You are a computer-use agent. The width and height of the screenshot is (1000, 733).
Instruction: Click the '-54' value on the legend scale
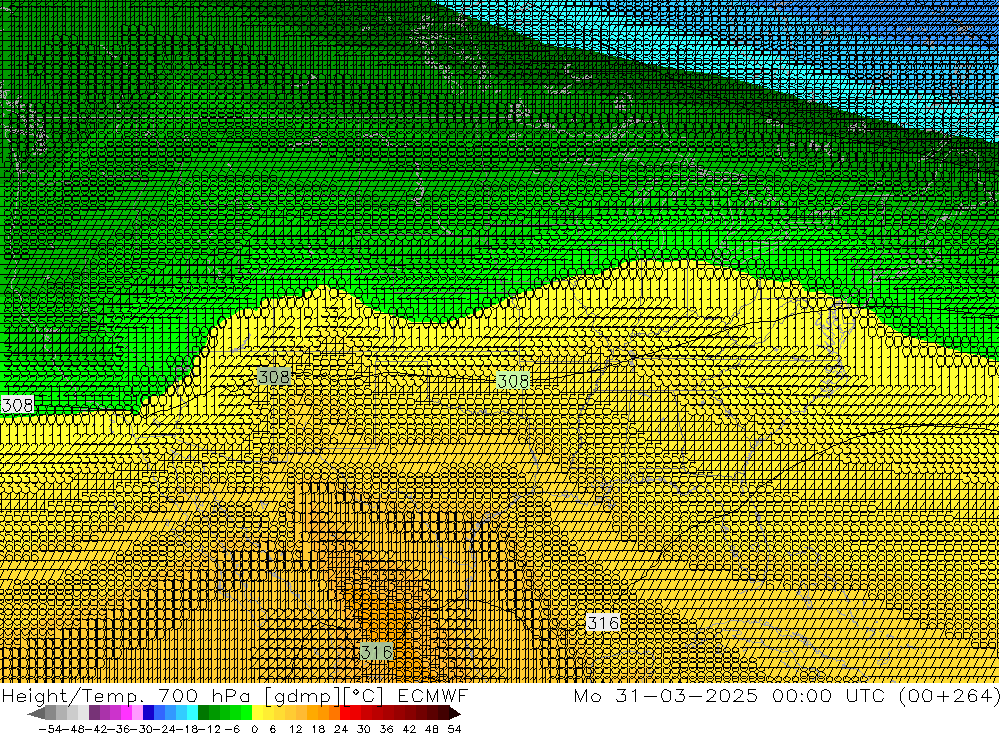(50, 729)
